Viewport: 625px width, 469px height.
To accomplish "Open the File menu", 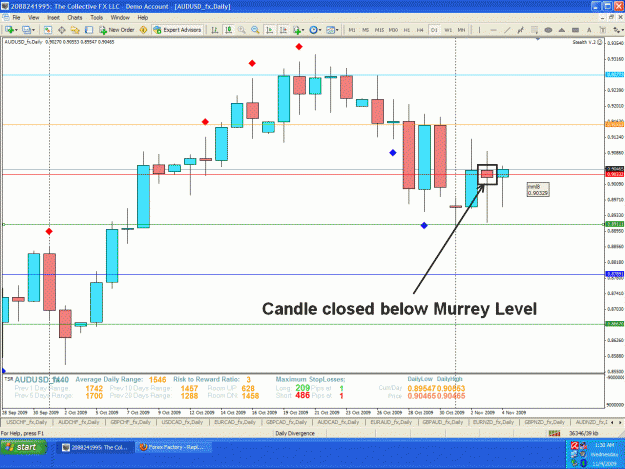I will point(16,18).
